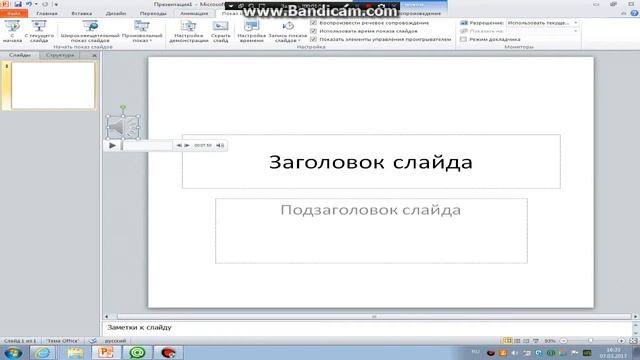Switch to Анимация ribbon tab

coord(194,13)
